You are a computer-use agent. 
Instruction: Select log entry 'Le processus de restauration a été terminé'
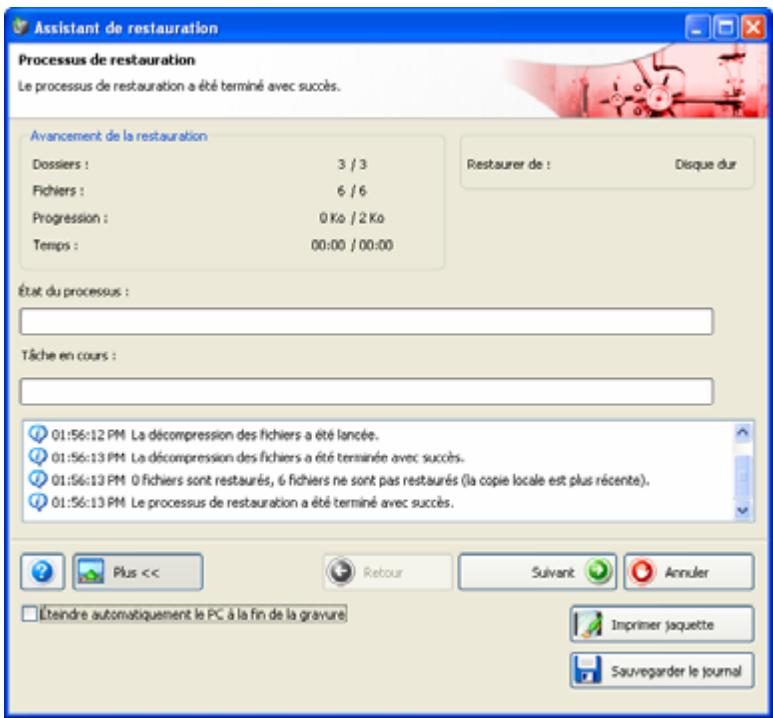[241, 503]
